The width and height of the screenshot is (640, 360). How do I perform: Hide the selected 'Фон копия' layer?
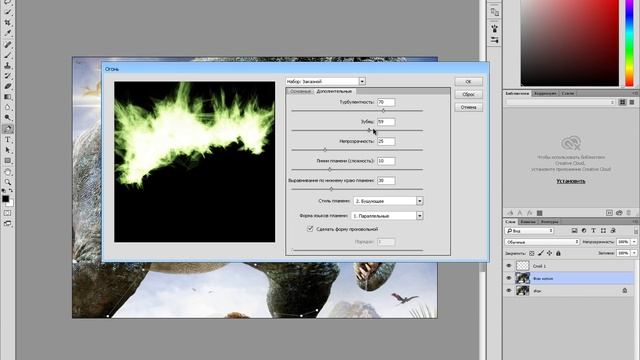point(509,278)
